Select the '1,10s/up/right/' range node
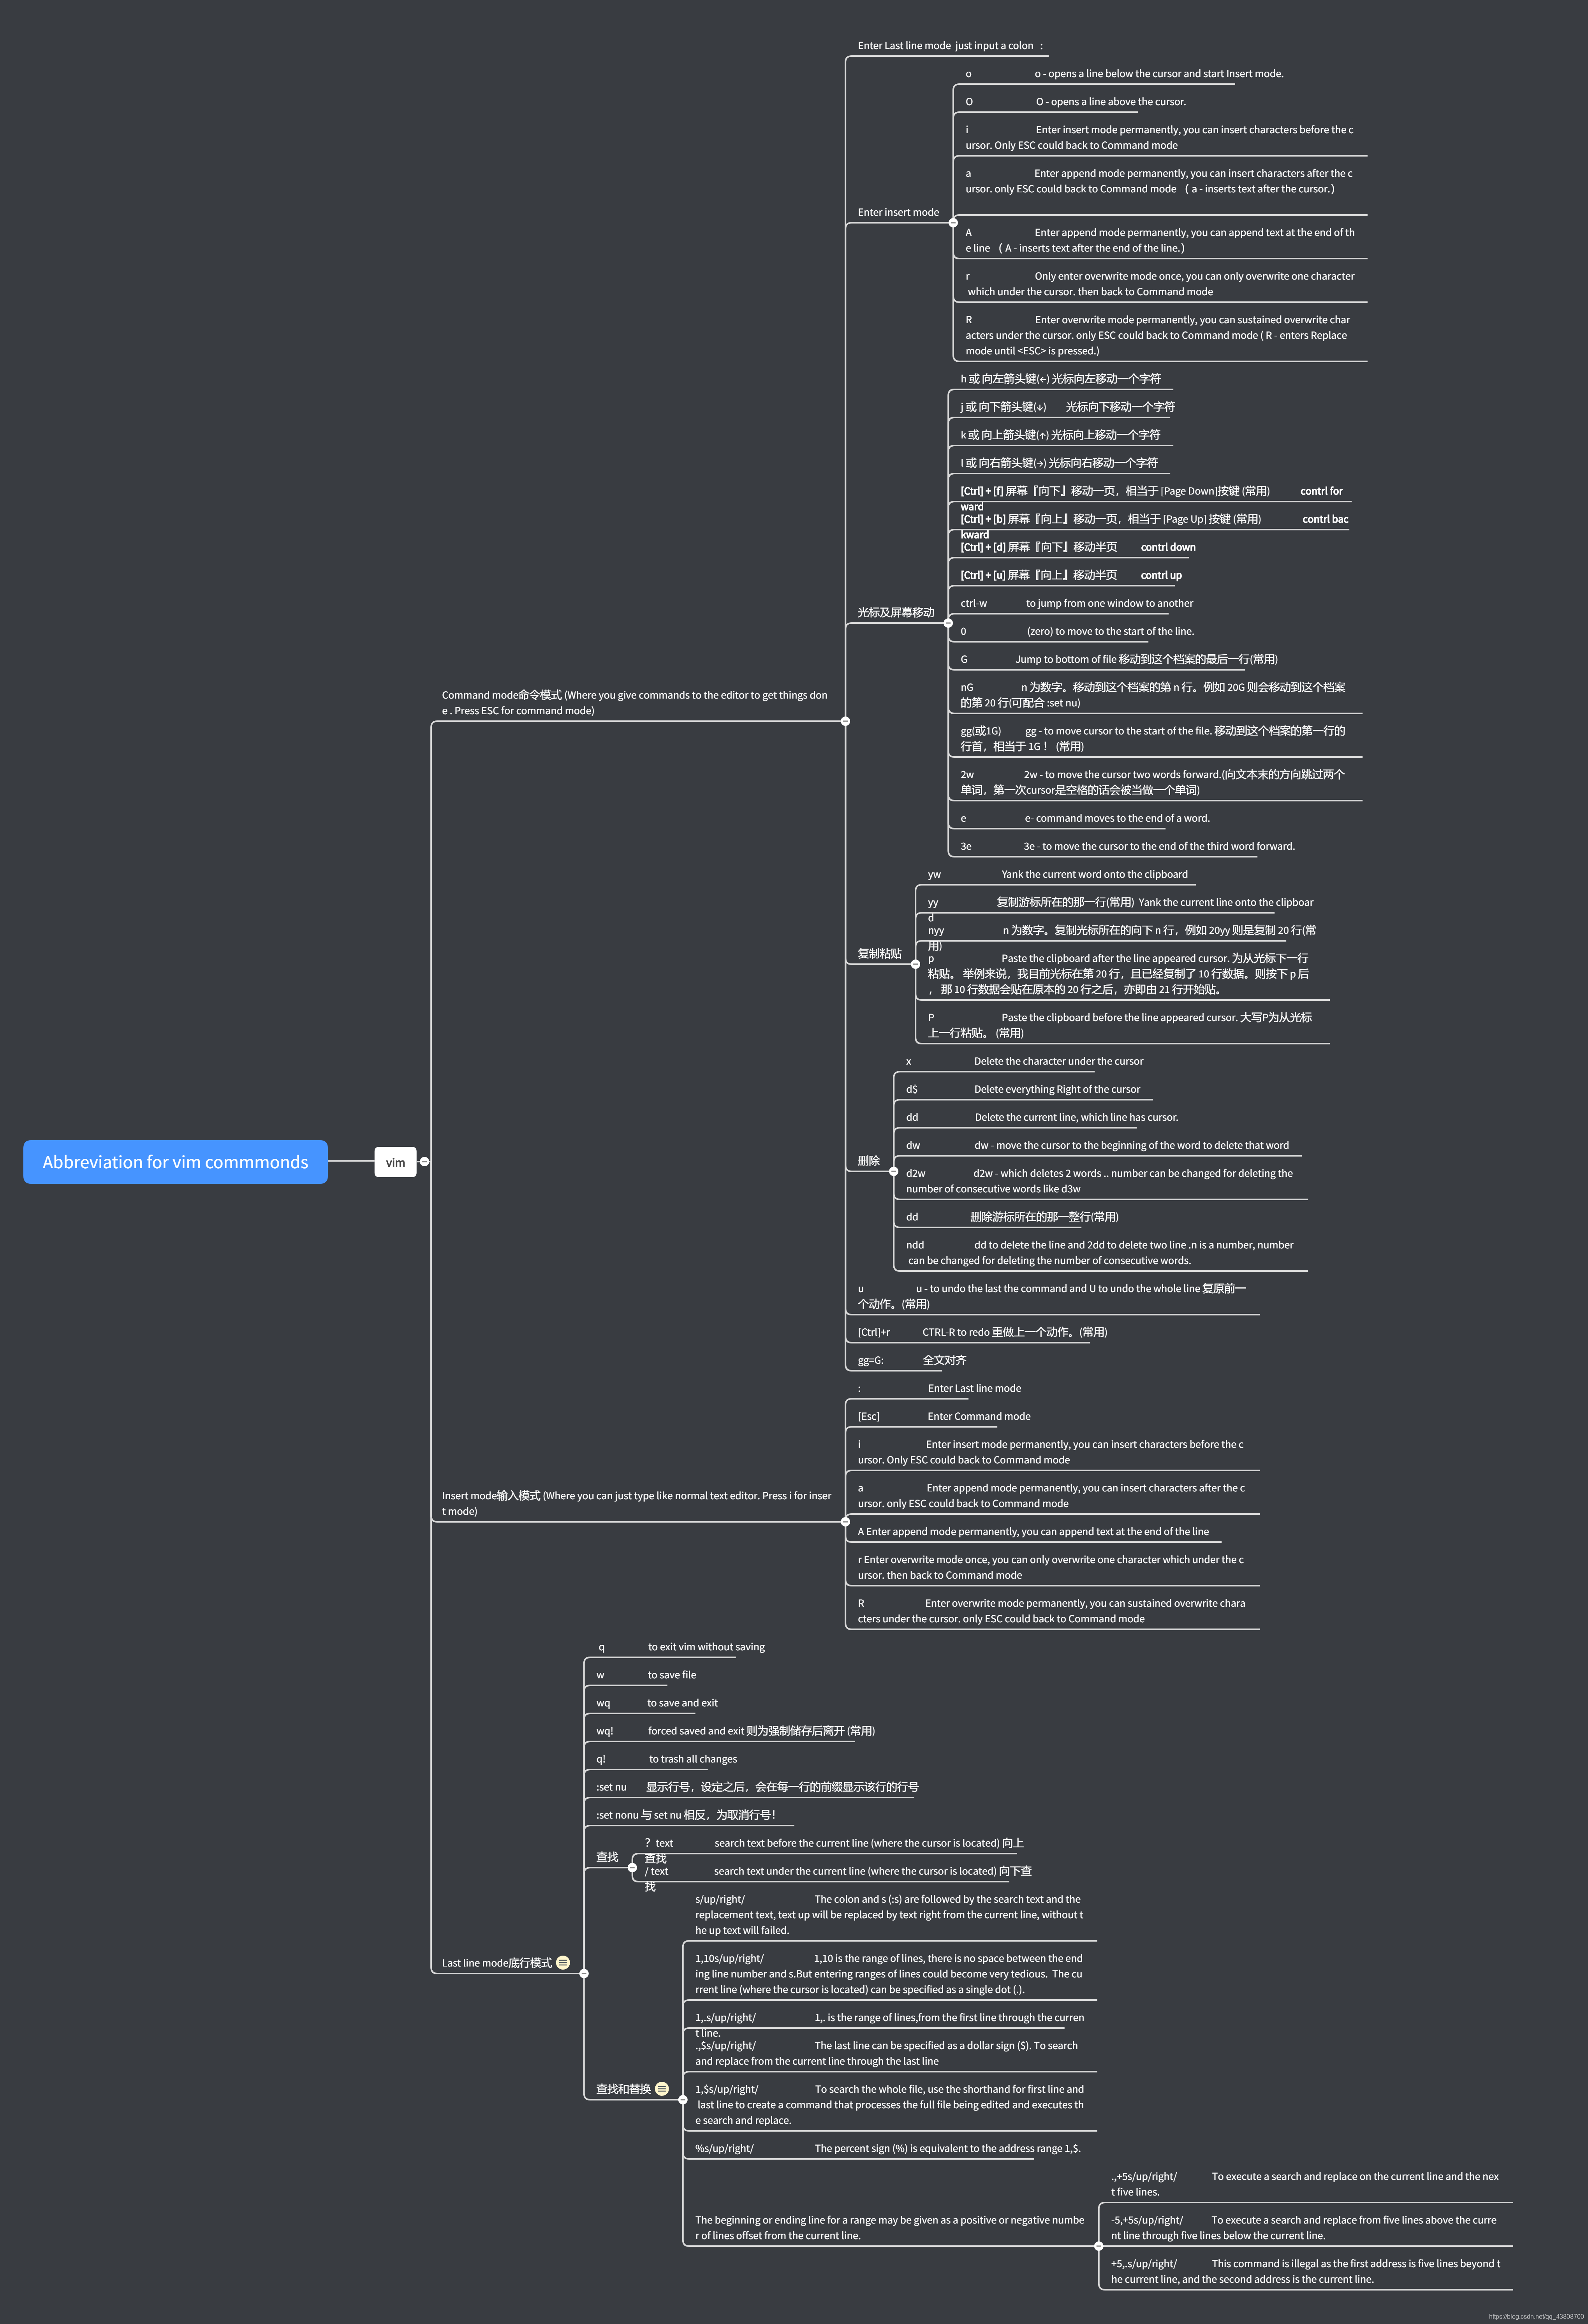 point(889,1974)
